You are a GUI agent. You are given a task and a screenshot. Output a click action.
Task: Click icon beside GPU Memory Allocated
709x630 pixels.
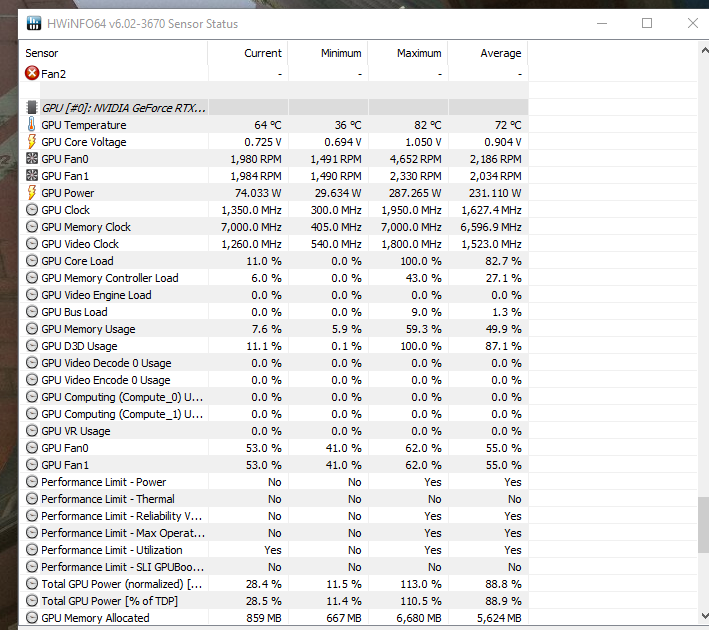[x=32, y=617]
